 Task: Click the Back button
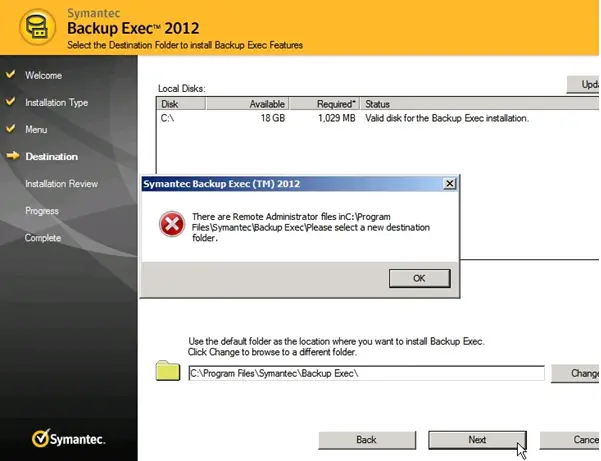pyautogui.click(x=367, y=440)
